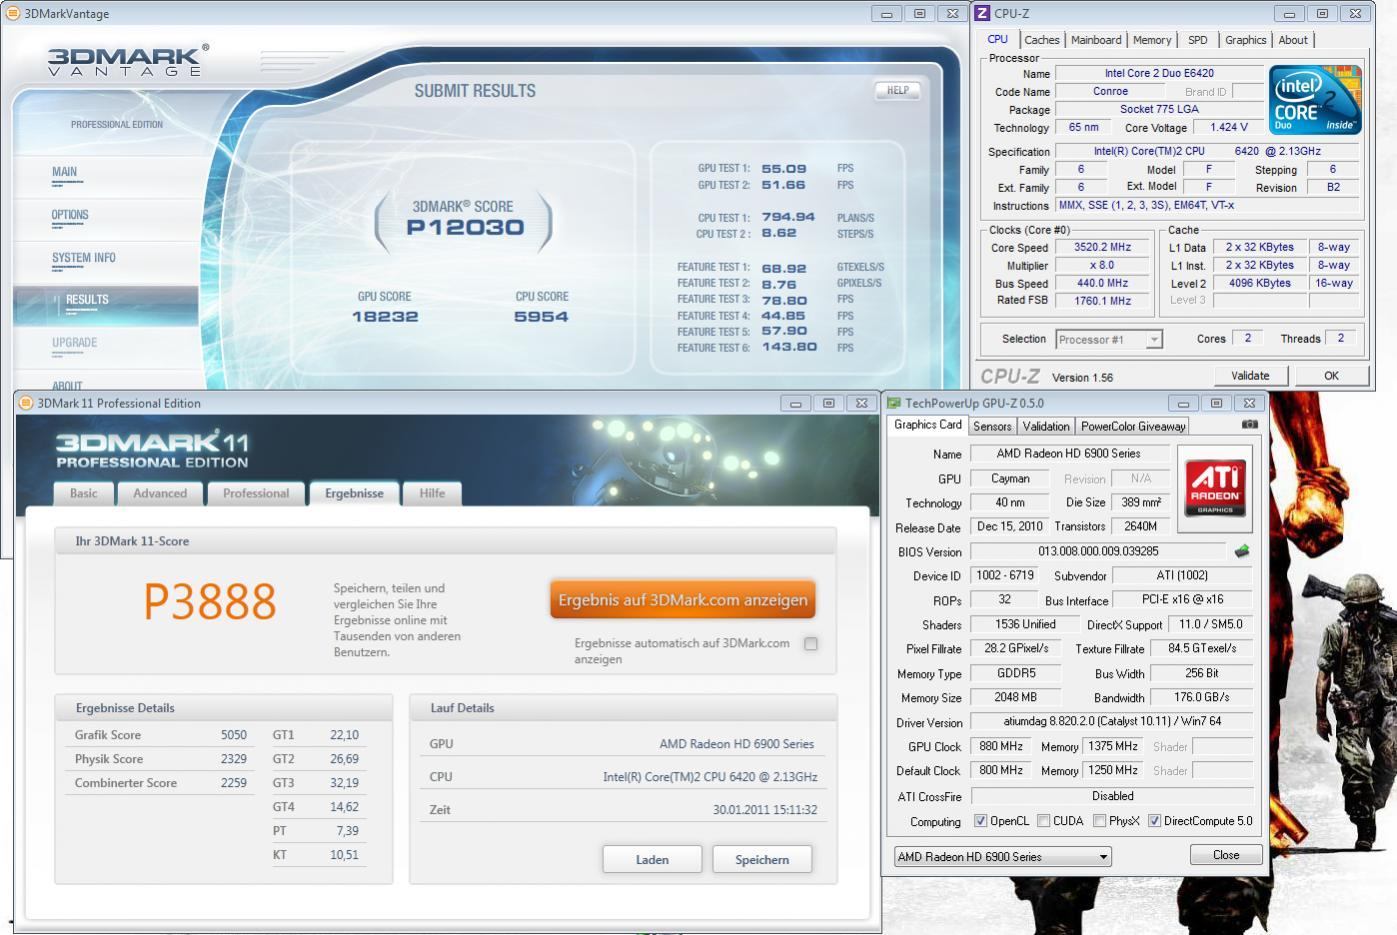Toggle the PhysX checkbox in GPU-Z

tap(1099, 821)
